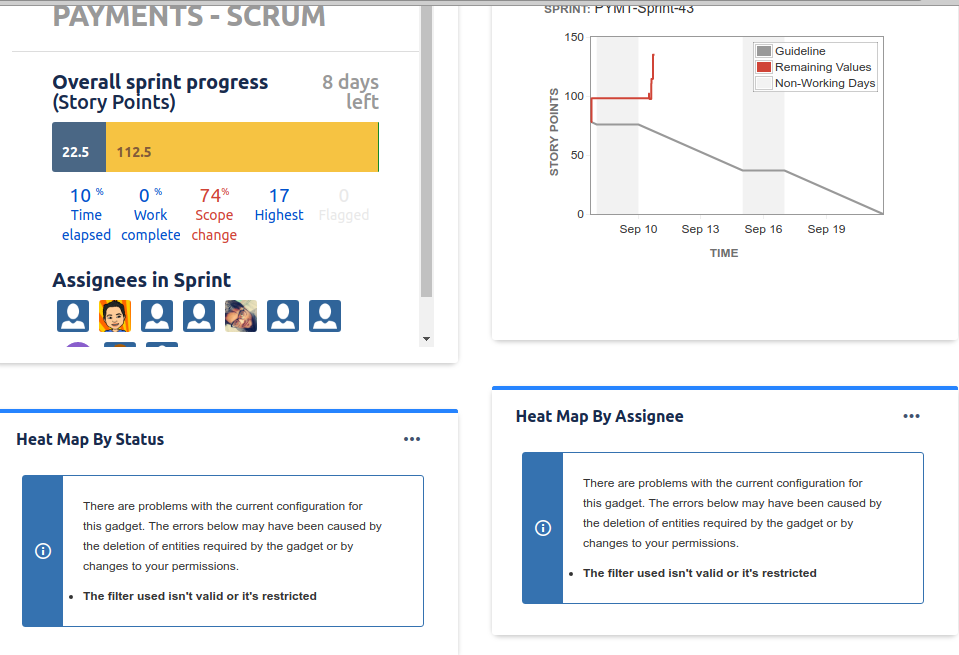959x655 pixels.
Task: Select the assignee photo avatar with glasses
Action: (x=241, y=316)
